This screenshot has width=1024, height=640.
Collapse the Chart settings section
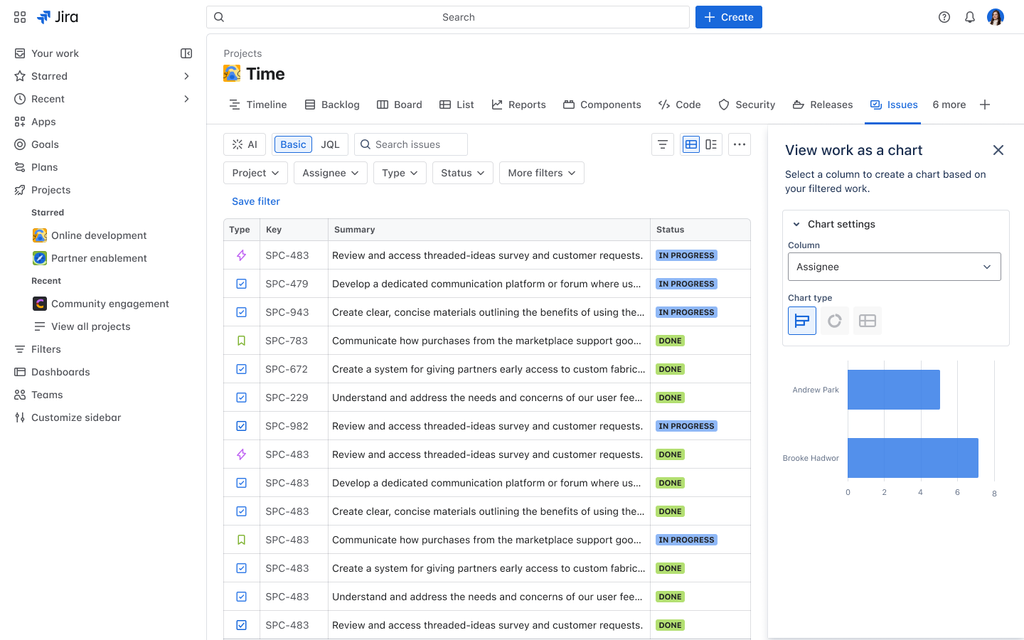[x=795, y=223]
